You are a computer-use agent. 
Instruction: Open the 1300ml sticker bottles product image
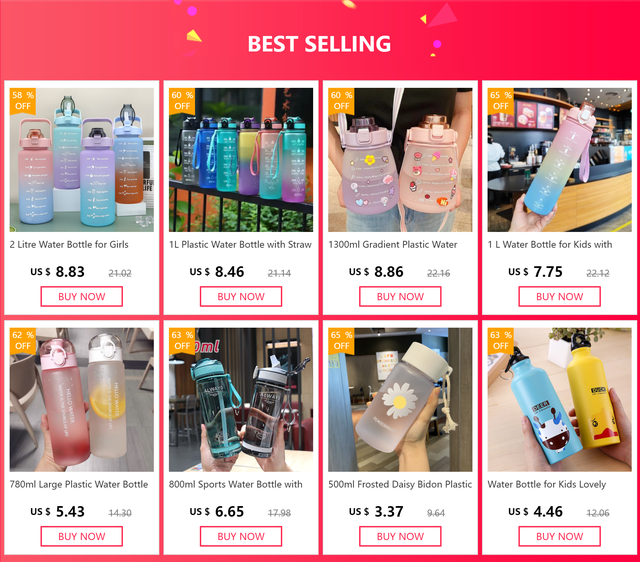pos(400,160)
